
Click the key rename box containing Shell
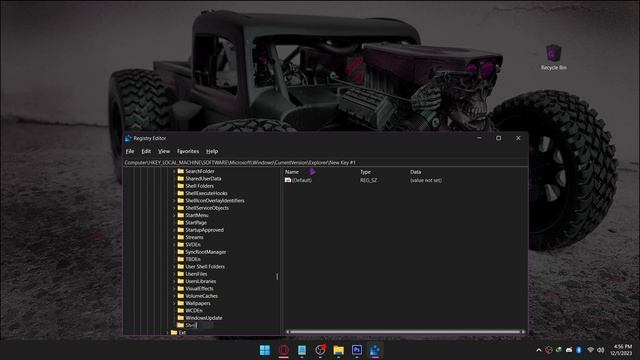pyautogui.click(x=198, y=325)
